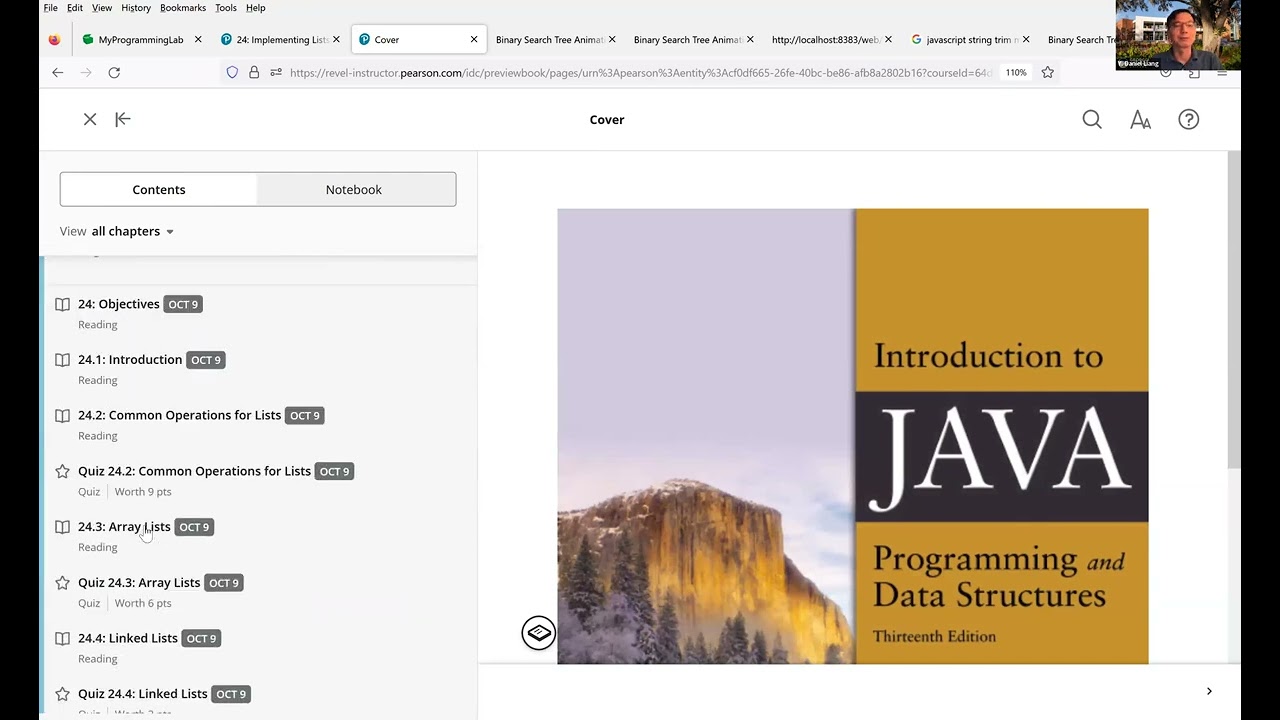Close the localhost:8383 tab
The image size is (1280, 720).
coord(888,40)
